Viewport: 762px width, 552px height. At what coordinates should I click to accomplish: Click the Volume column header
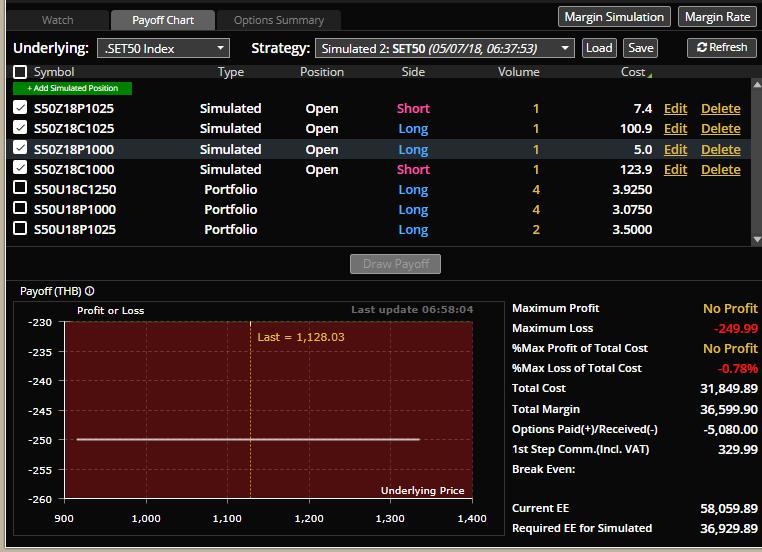point(519,72)
